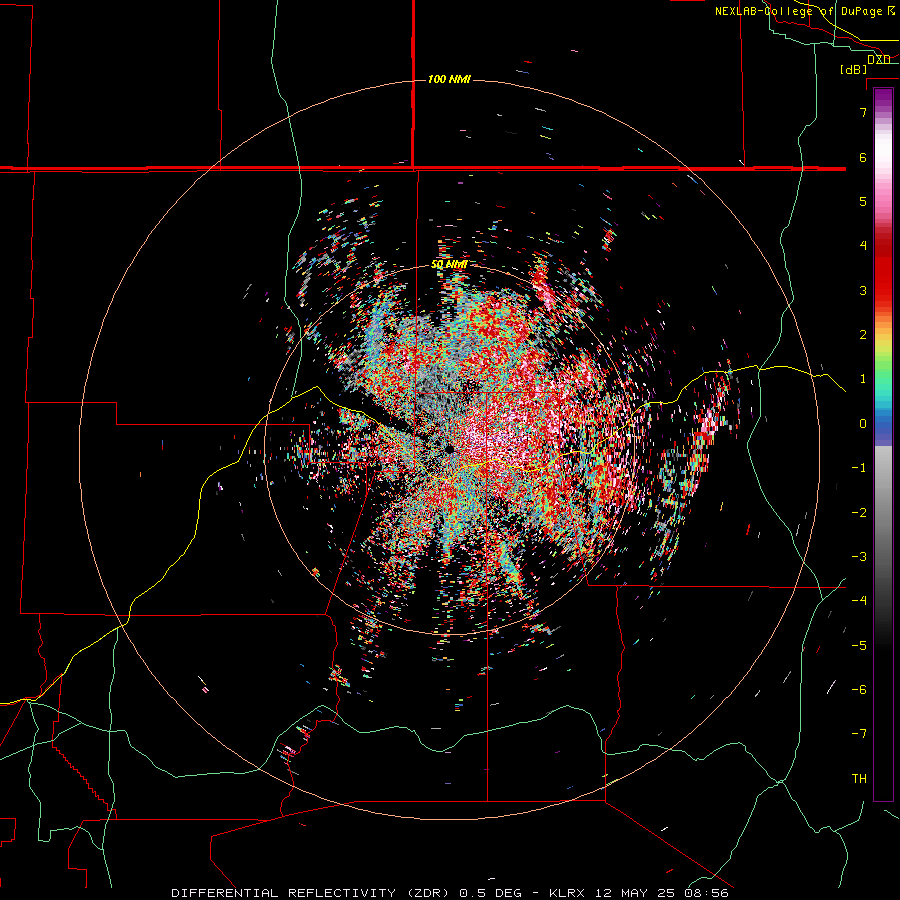Click the DIFFERENTIAL REFLECTIVITY (ZDR) title text

point(312,893)
